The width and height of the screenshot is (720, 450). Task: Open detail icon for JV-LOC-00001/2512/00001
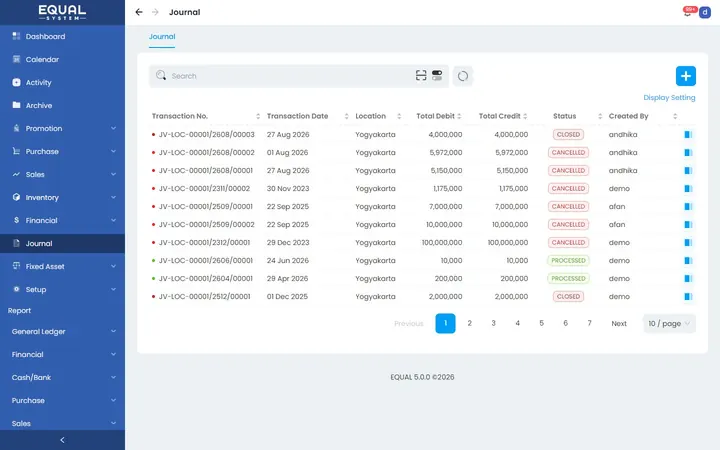click(688, 297)
